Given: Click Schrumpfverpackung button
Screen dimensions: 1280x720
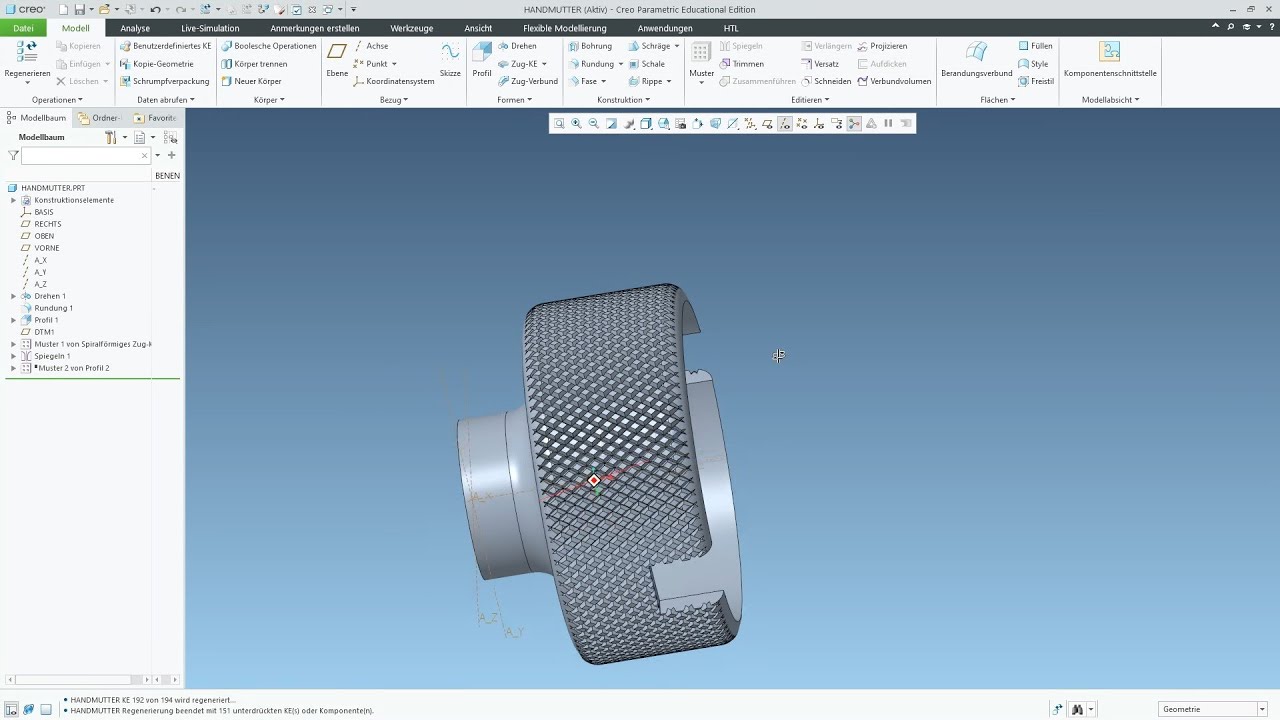Looking at the screenshot, I should [164, 81].
